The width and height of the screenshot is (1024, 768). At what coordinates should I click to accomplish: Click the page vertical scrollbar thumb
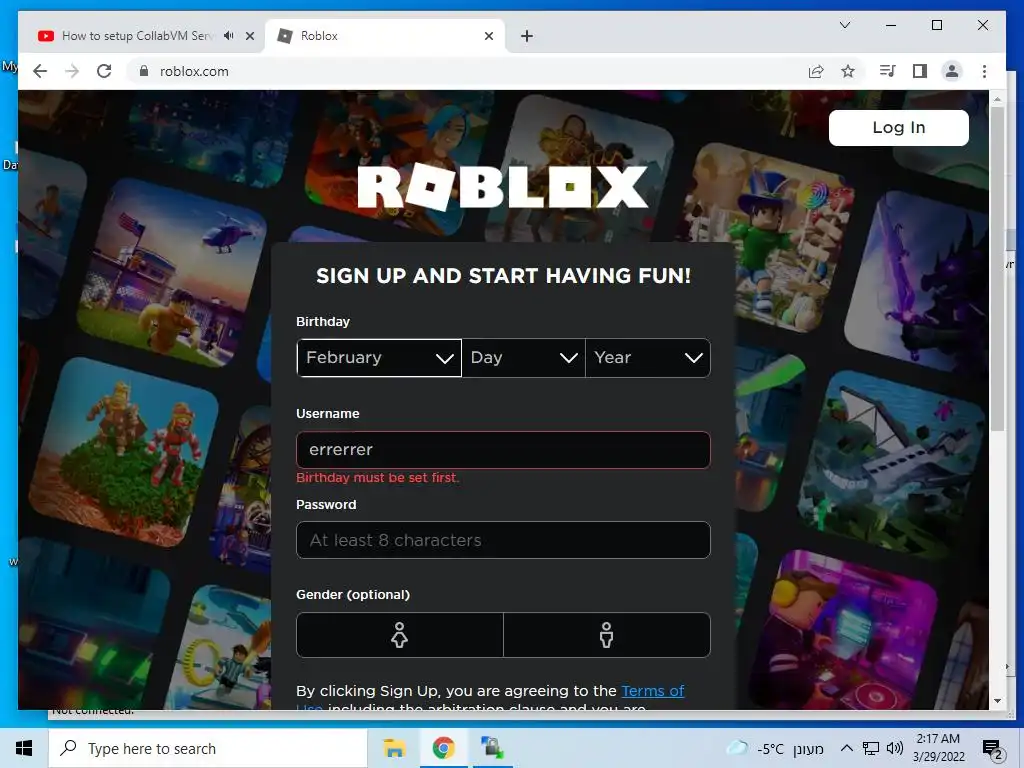tap(997, 268)
